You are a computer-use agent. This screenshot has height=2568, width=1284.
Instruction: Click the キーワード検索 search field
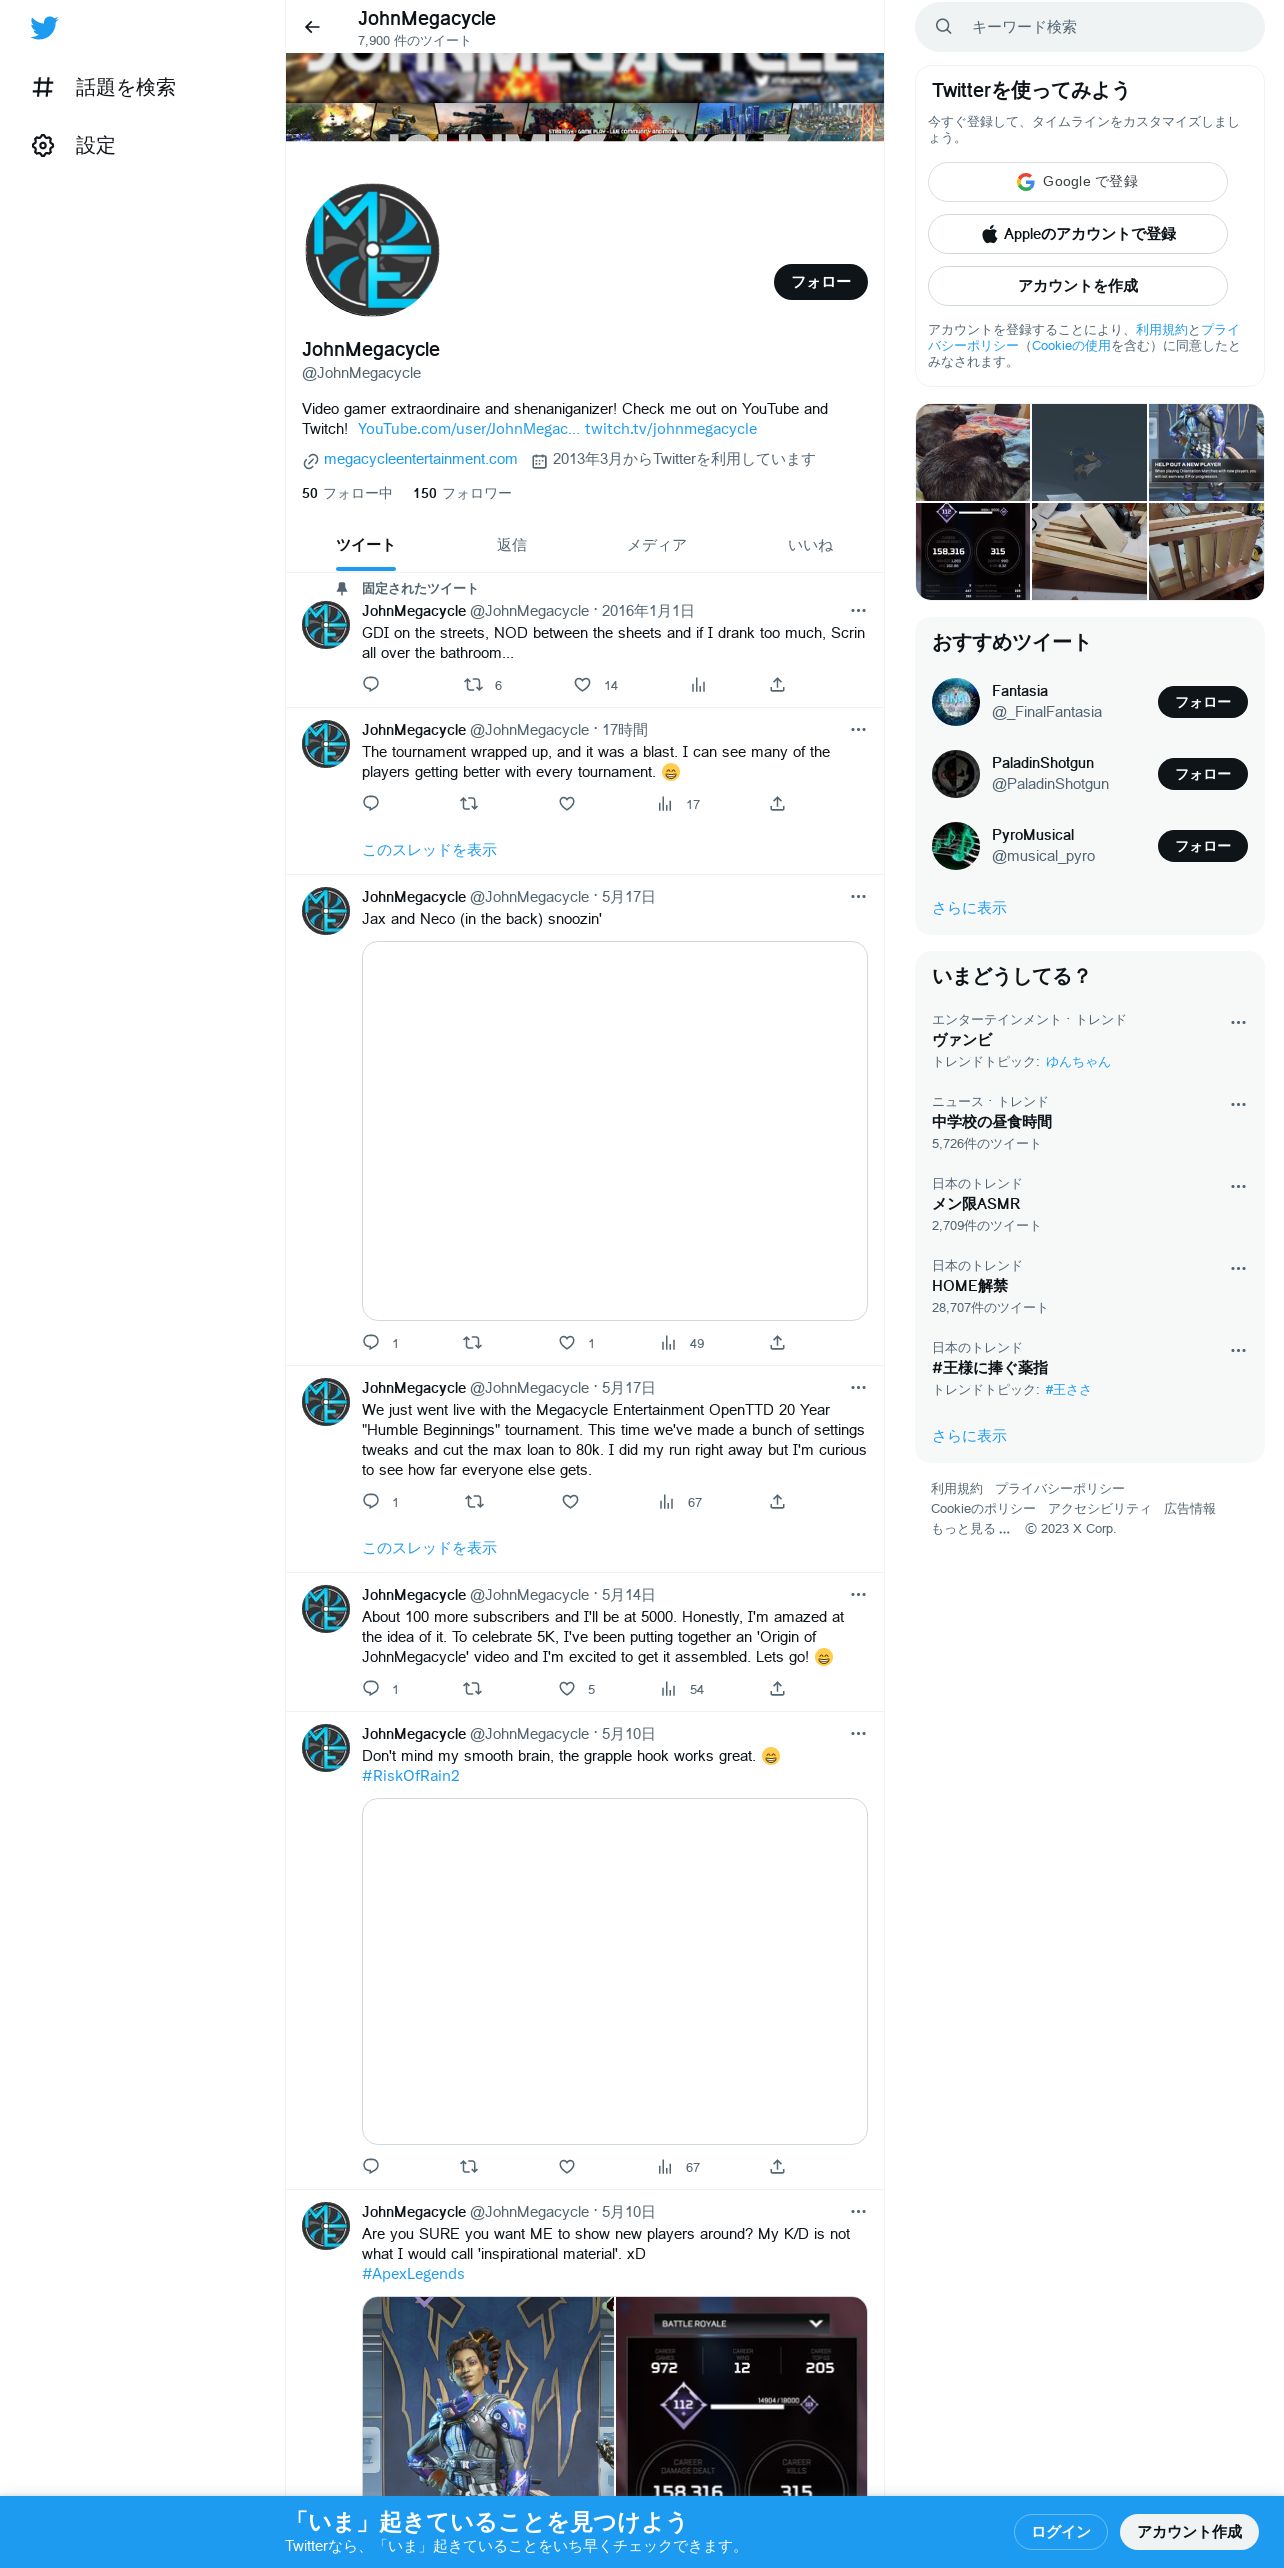coord(1090,27)
